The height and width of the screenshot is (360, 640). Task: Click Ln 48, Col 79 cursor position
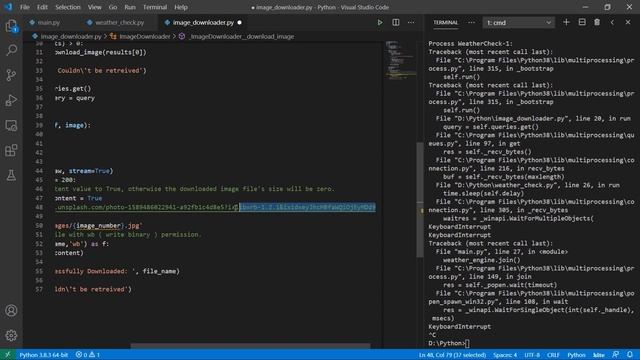452,355
